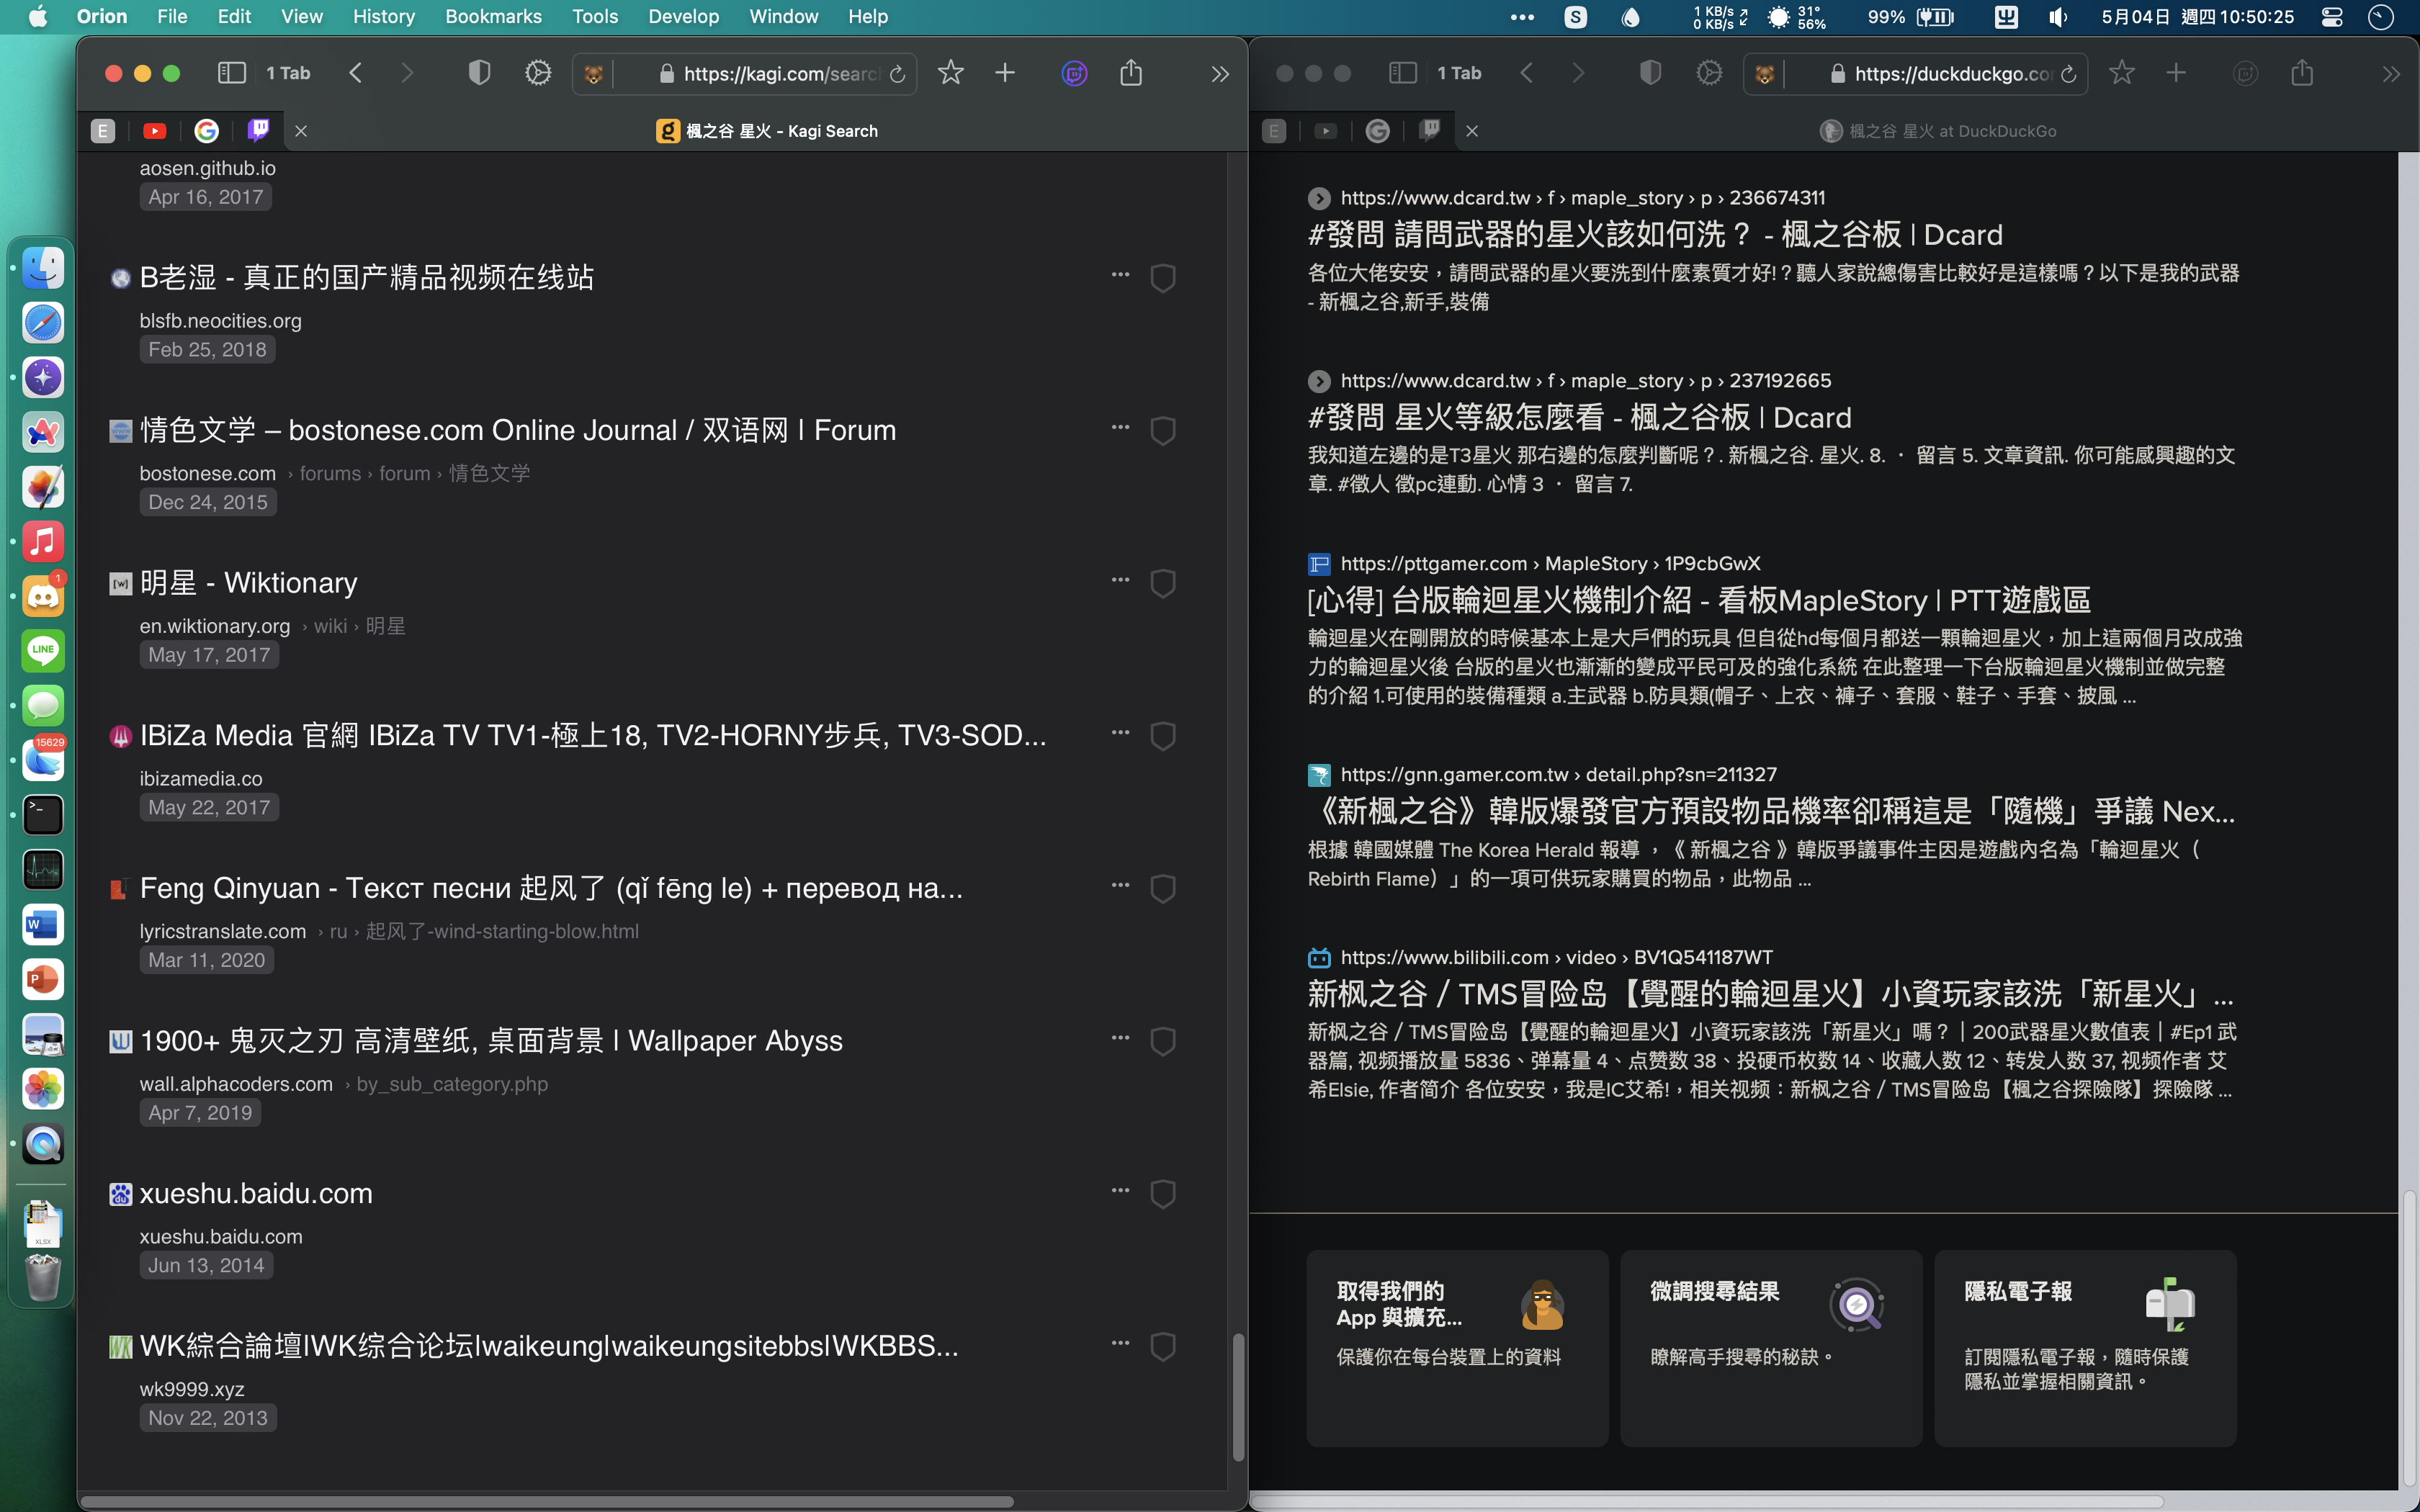Open the 明星 - Wiktionary result

248,583
